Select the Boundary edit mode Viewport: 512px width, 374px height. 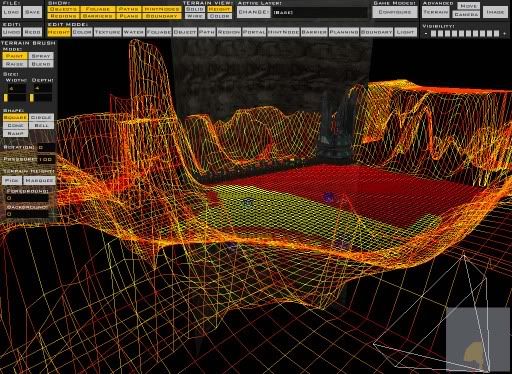376,32
